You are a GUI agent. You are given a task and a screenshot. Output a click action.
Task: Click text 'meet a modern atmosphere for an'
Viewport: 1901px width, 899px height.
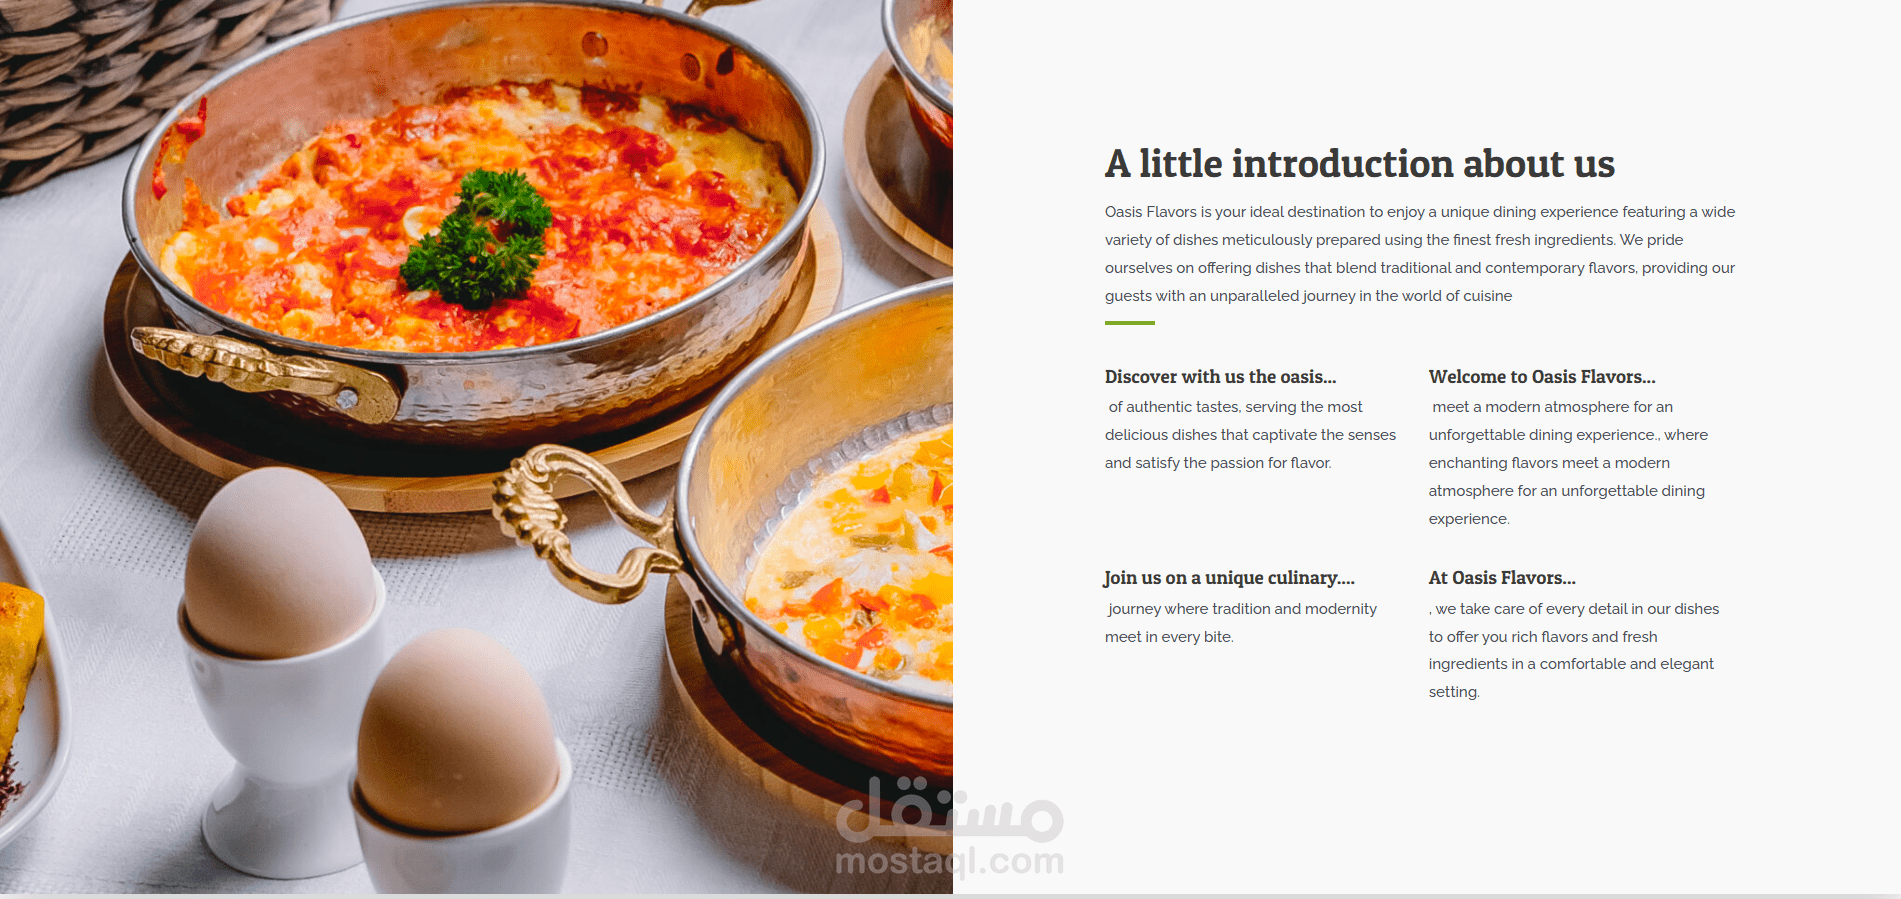point(1552,407)
